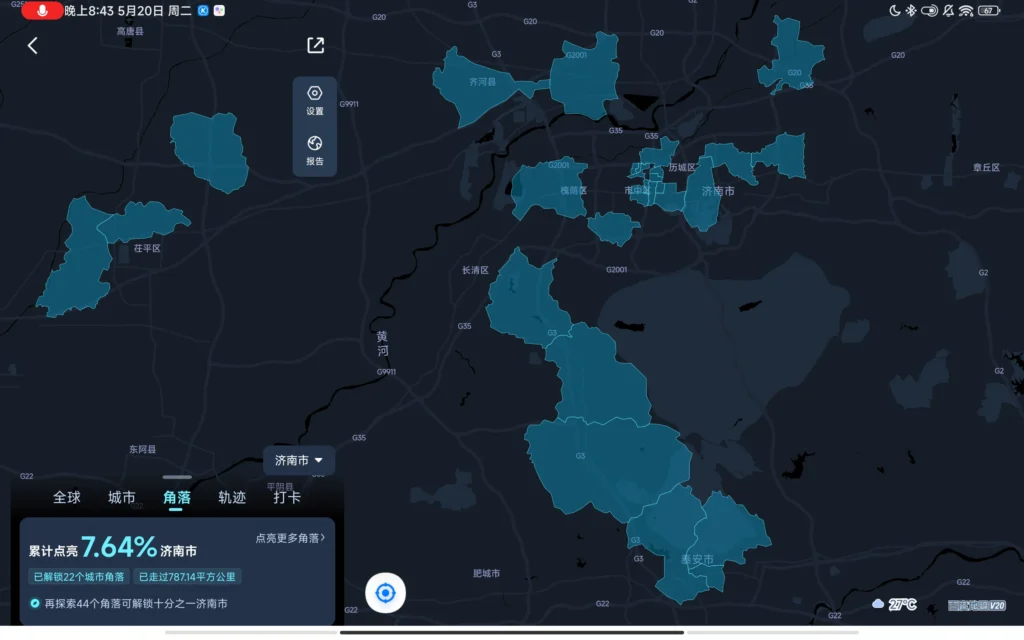Open the 打卡 tab
The width and height of the screenshot is (1024, 640).
click(x=287, y=497)
